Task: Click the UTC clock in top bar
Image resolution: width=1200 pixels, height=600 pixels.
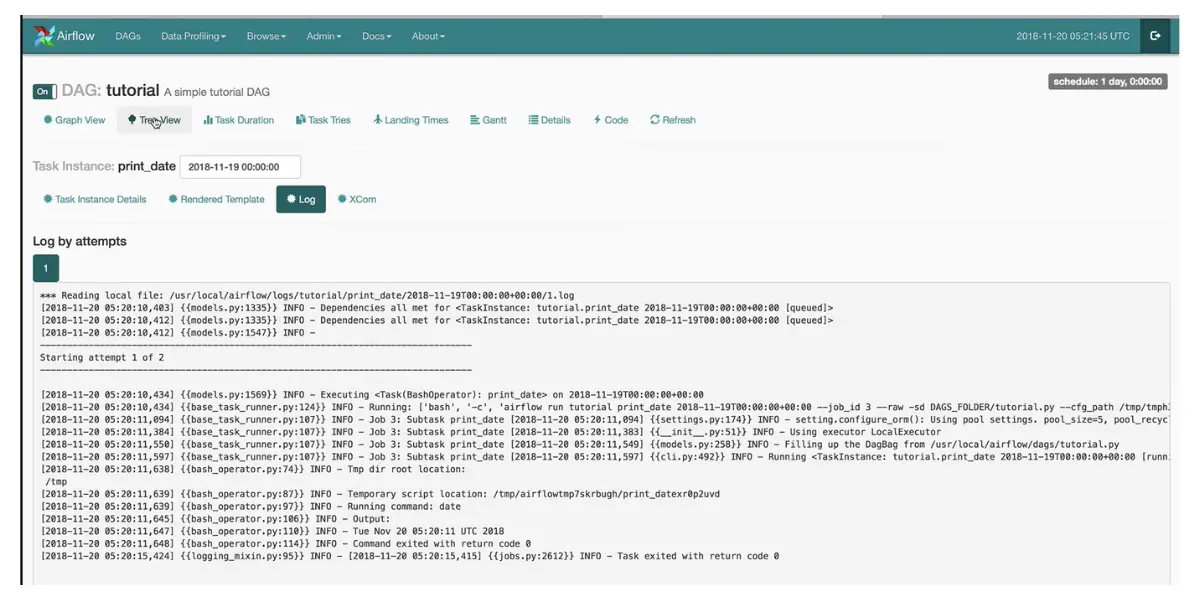Action: [1073, 36]
